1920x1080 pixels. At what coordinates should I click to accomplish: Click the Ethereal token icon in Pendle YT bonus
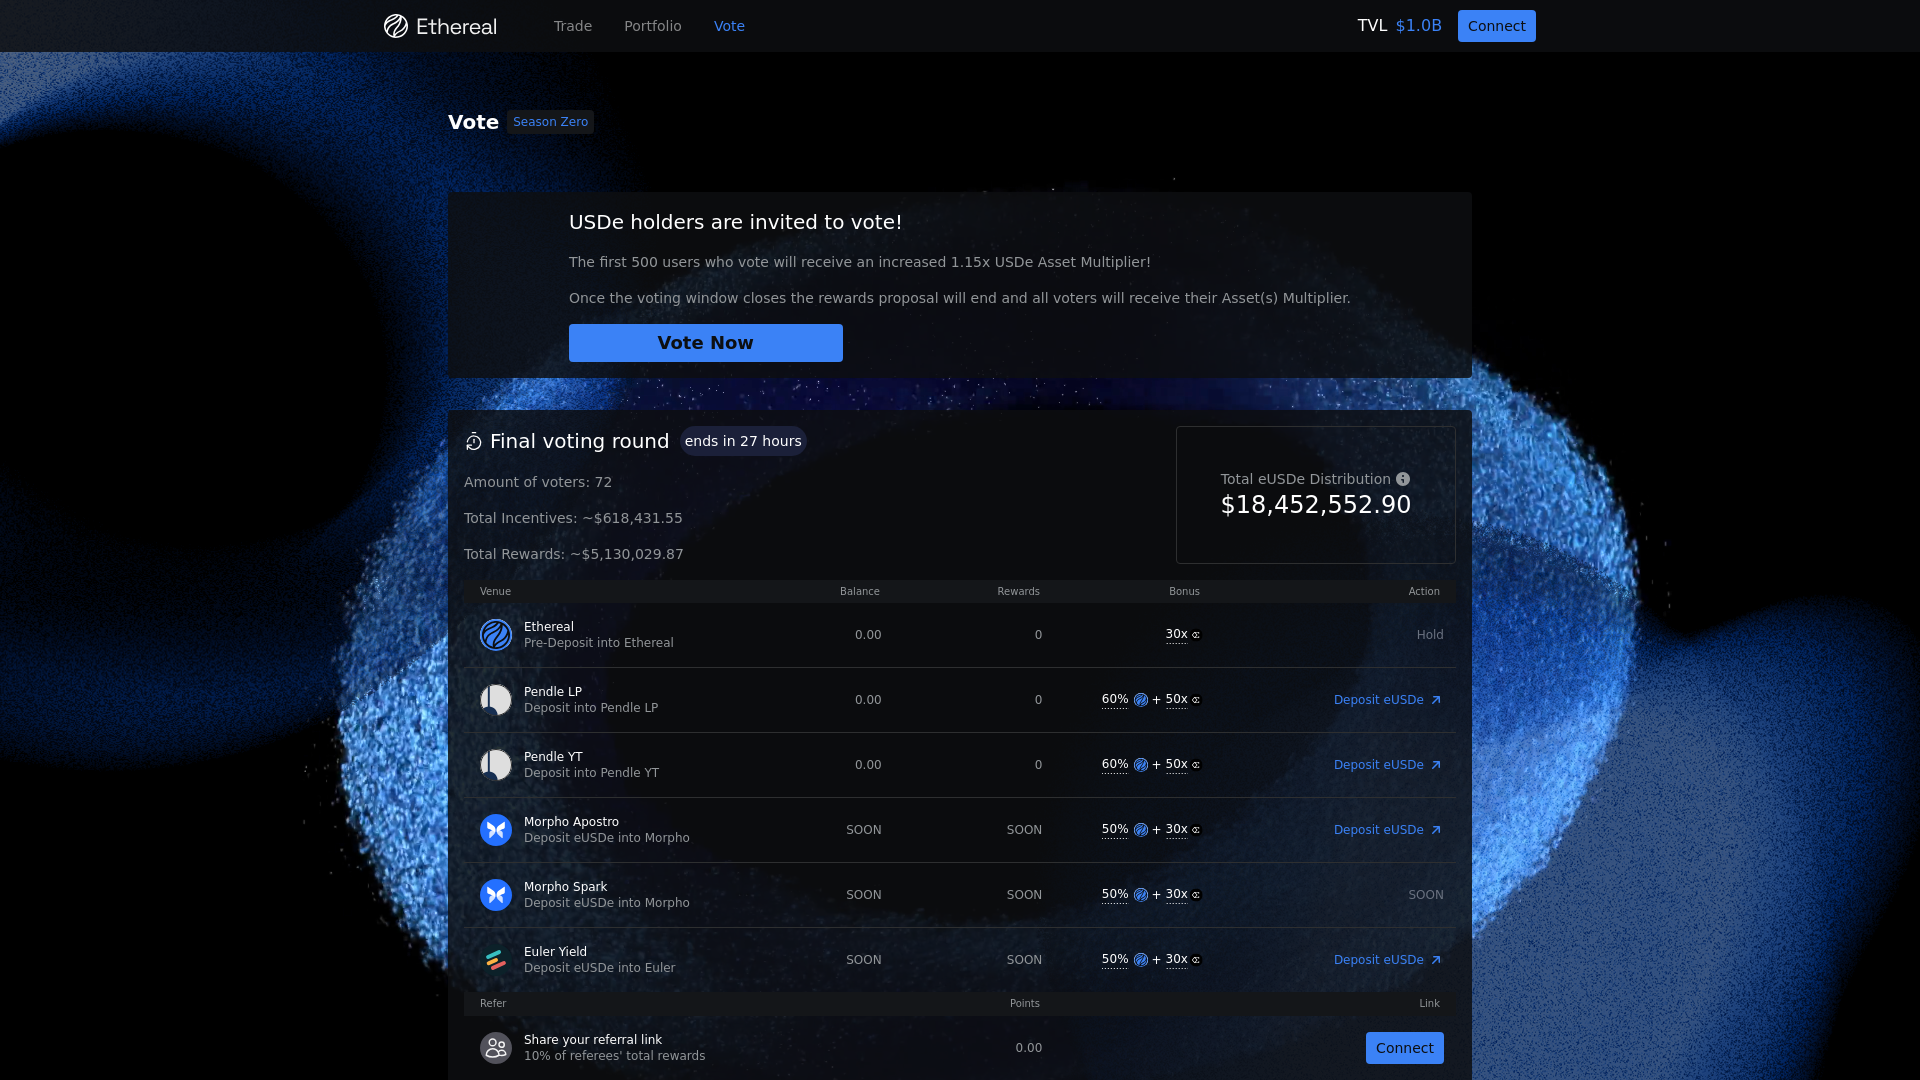(1141, 765)
